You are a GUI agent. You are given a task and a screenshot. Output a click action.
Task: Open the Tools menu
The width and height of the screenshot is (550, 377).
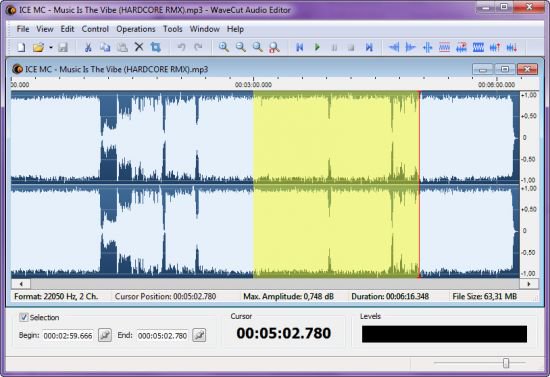click(173, 29)
